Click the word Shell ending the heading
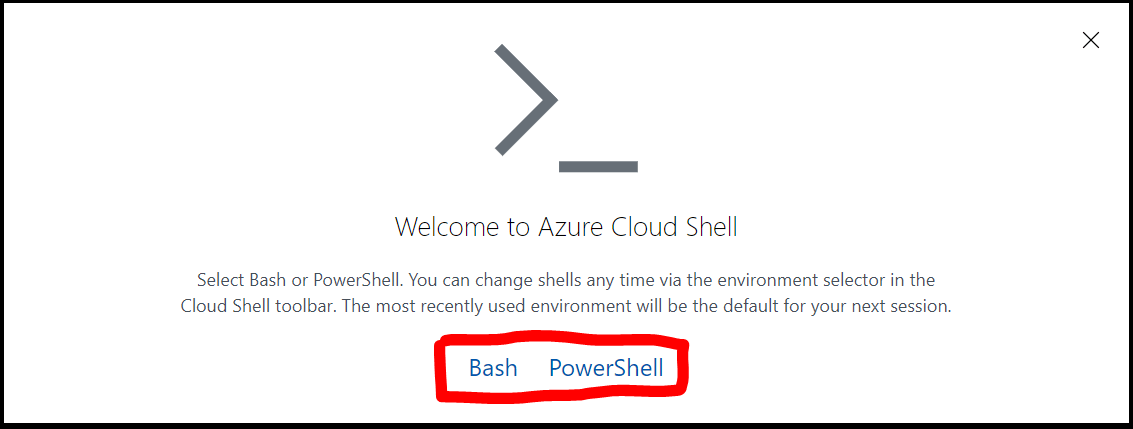Viewport: 1133px width, 429px height. pyautogui.click(x=708, y=227)
